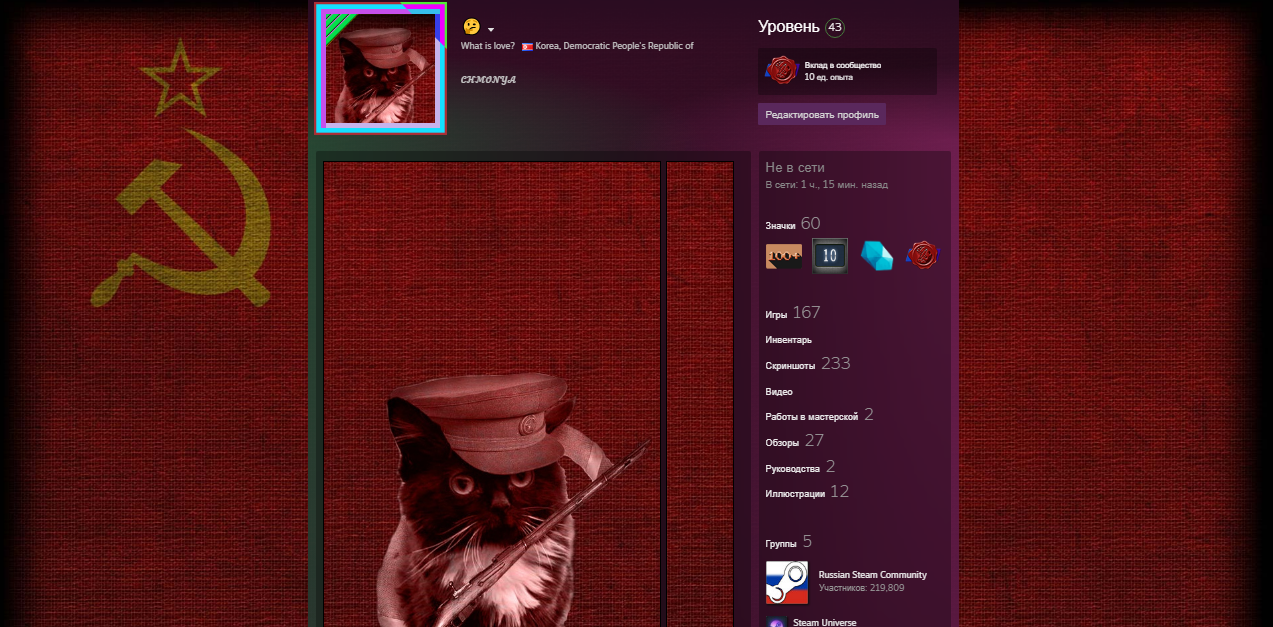The height and width of the screenshot is (627, 1273).
Task: Click the text 'Korea, Democratic People's Republic of'
Action: pos(614,46)
